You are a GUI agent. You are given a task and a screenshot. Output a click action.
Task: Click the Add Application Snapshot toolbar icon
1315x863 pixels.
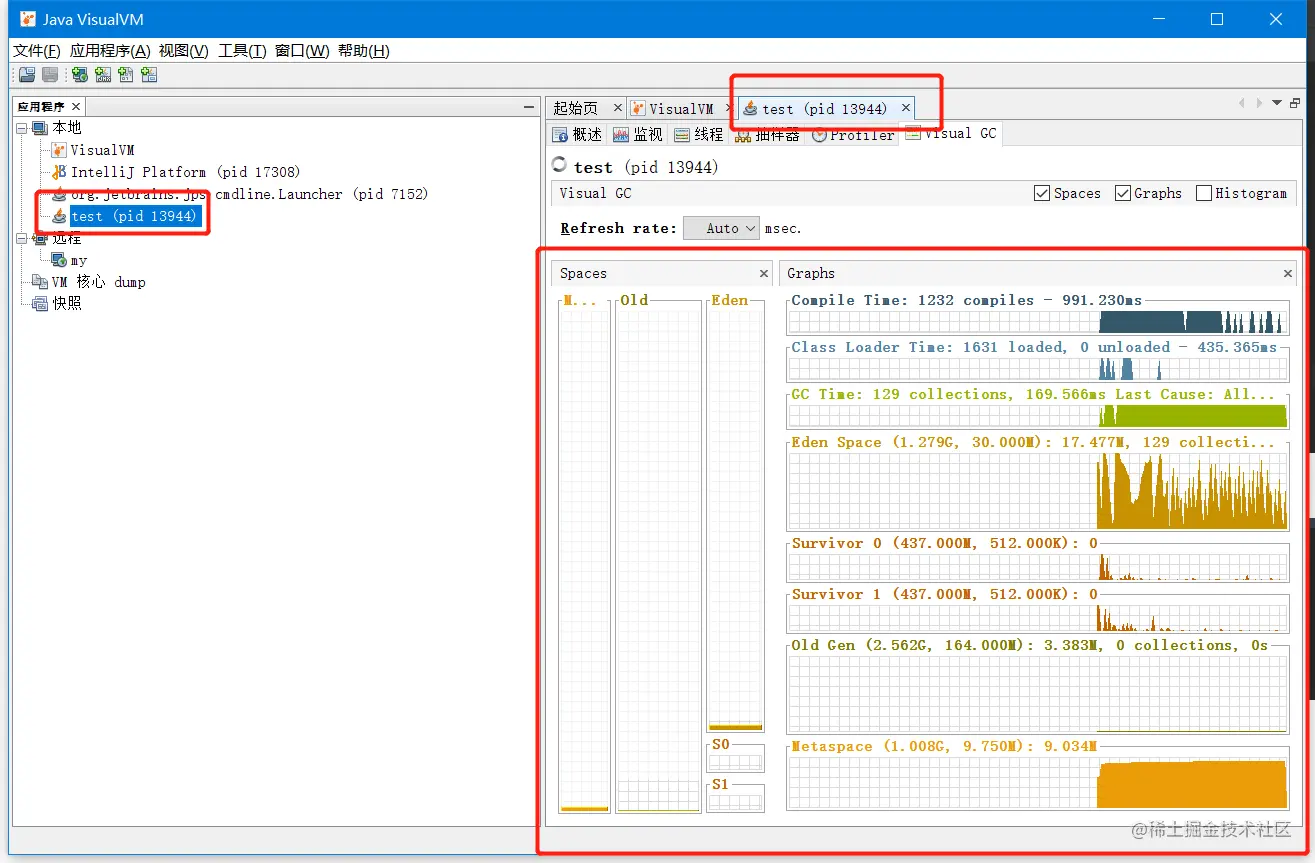point(149,75)
